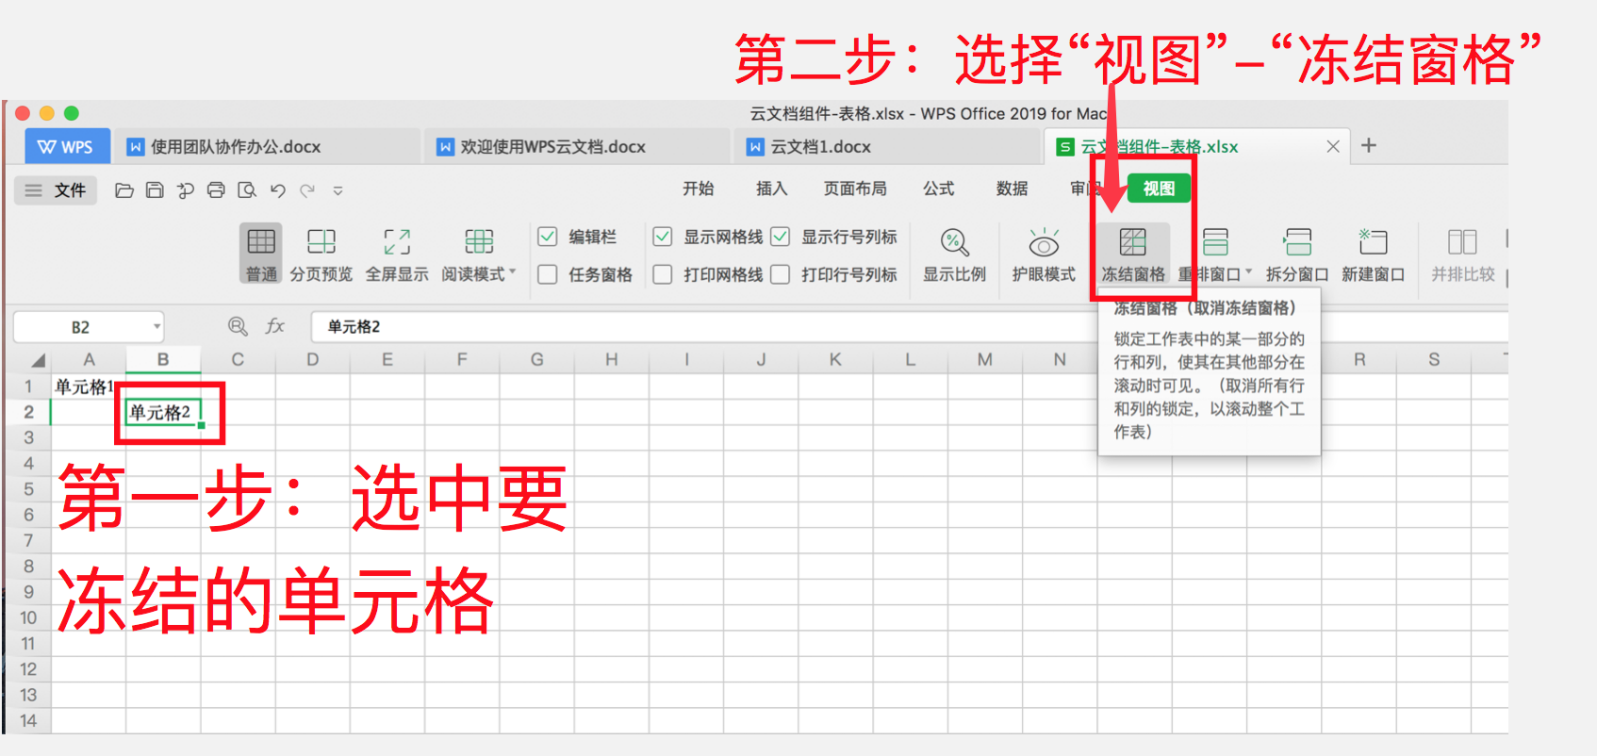The height and width of the screenshot is (756, 1597).
Task: Click cell B2 containing 单元格2
Action: click(x=163, y=412)
